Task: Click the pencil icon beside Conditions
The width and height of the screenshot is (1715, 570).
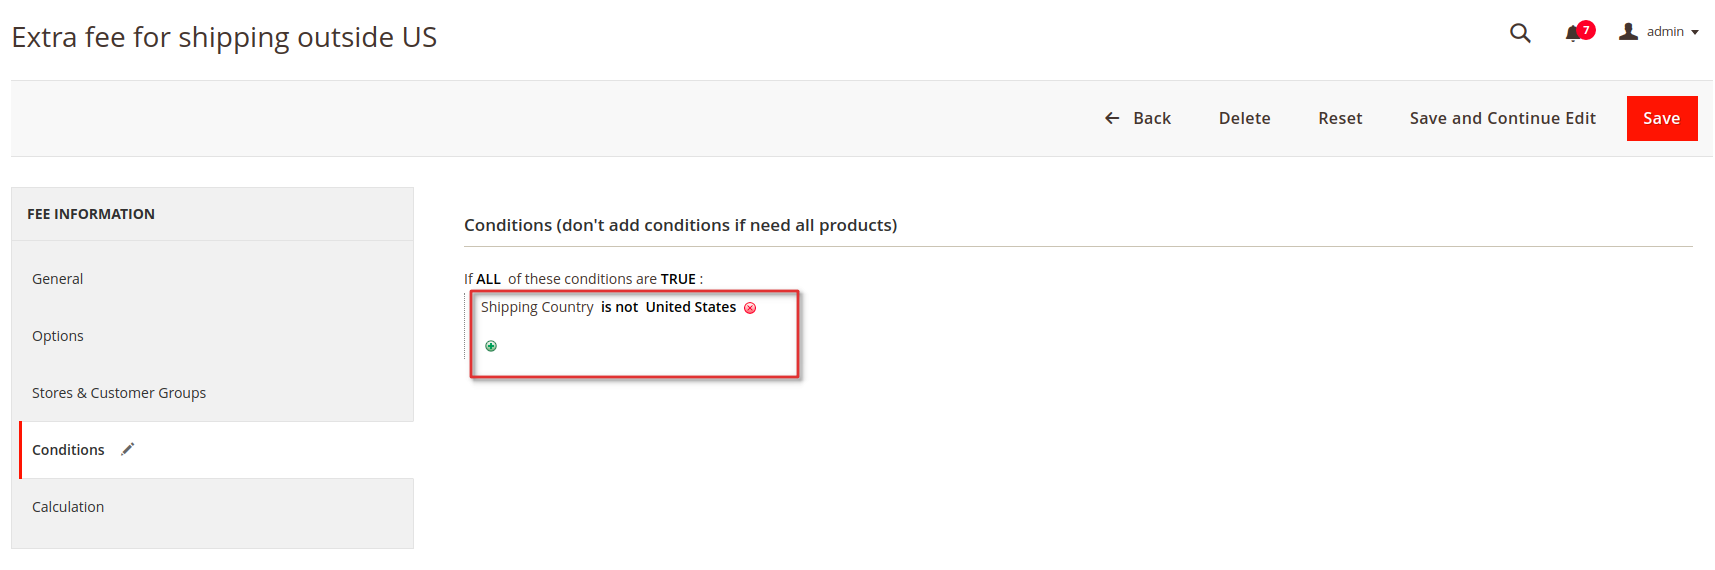Action: pyautogui.click(x=127, y=449)
